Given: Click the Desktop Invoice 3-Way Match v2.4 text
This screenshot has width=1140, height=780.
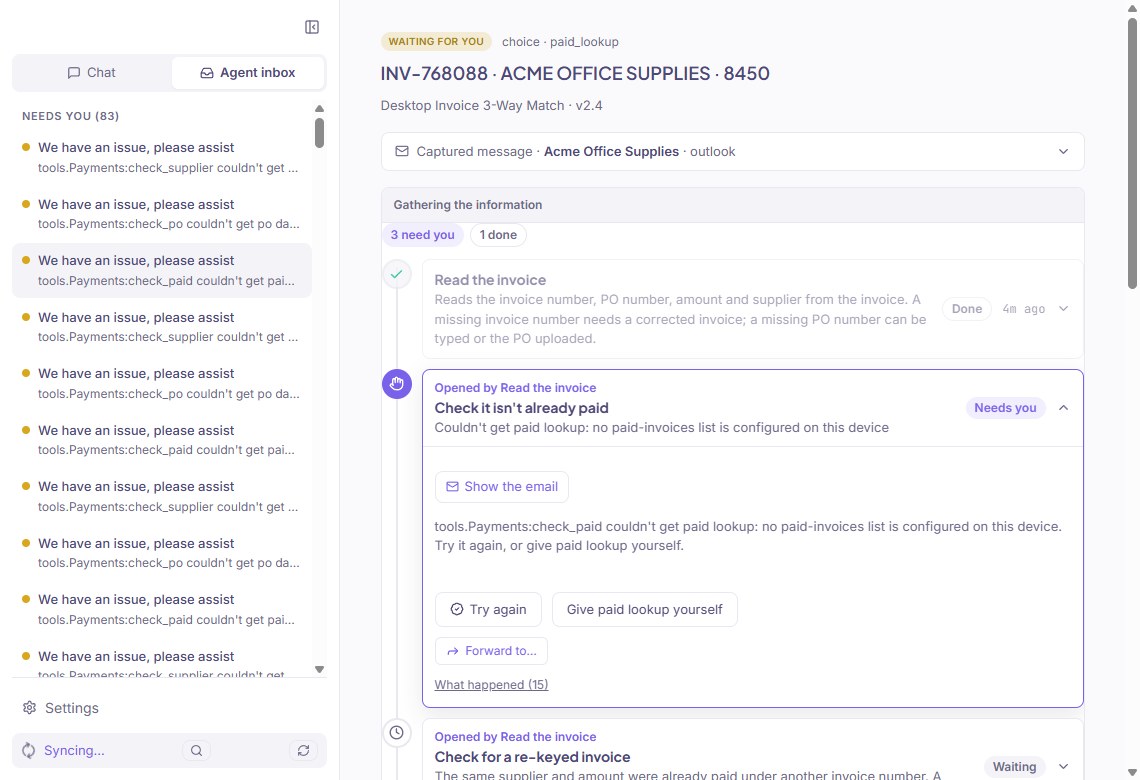Looking at the screenshot, I should coord(491,105).
